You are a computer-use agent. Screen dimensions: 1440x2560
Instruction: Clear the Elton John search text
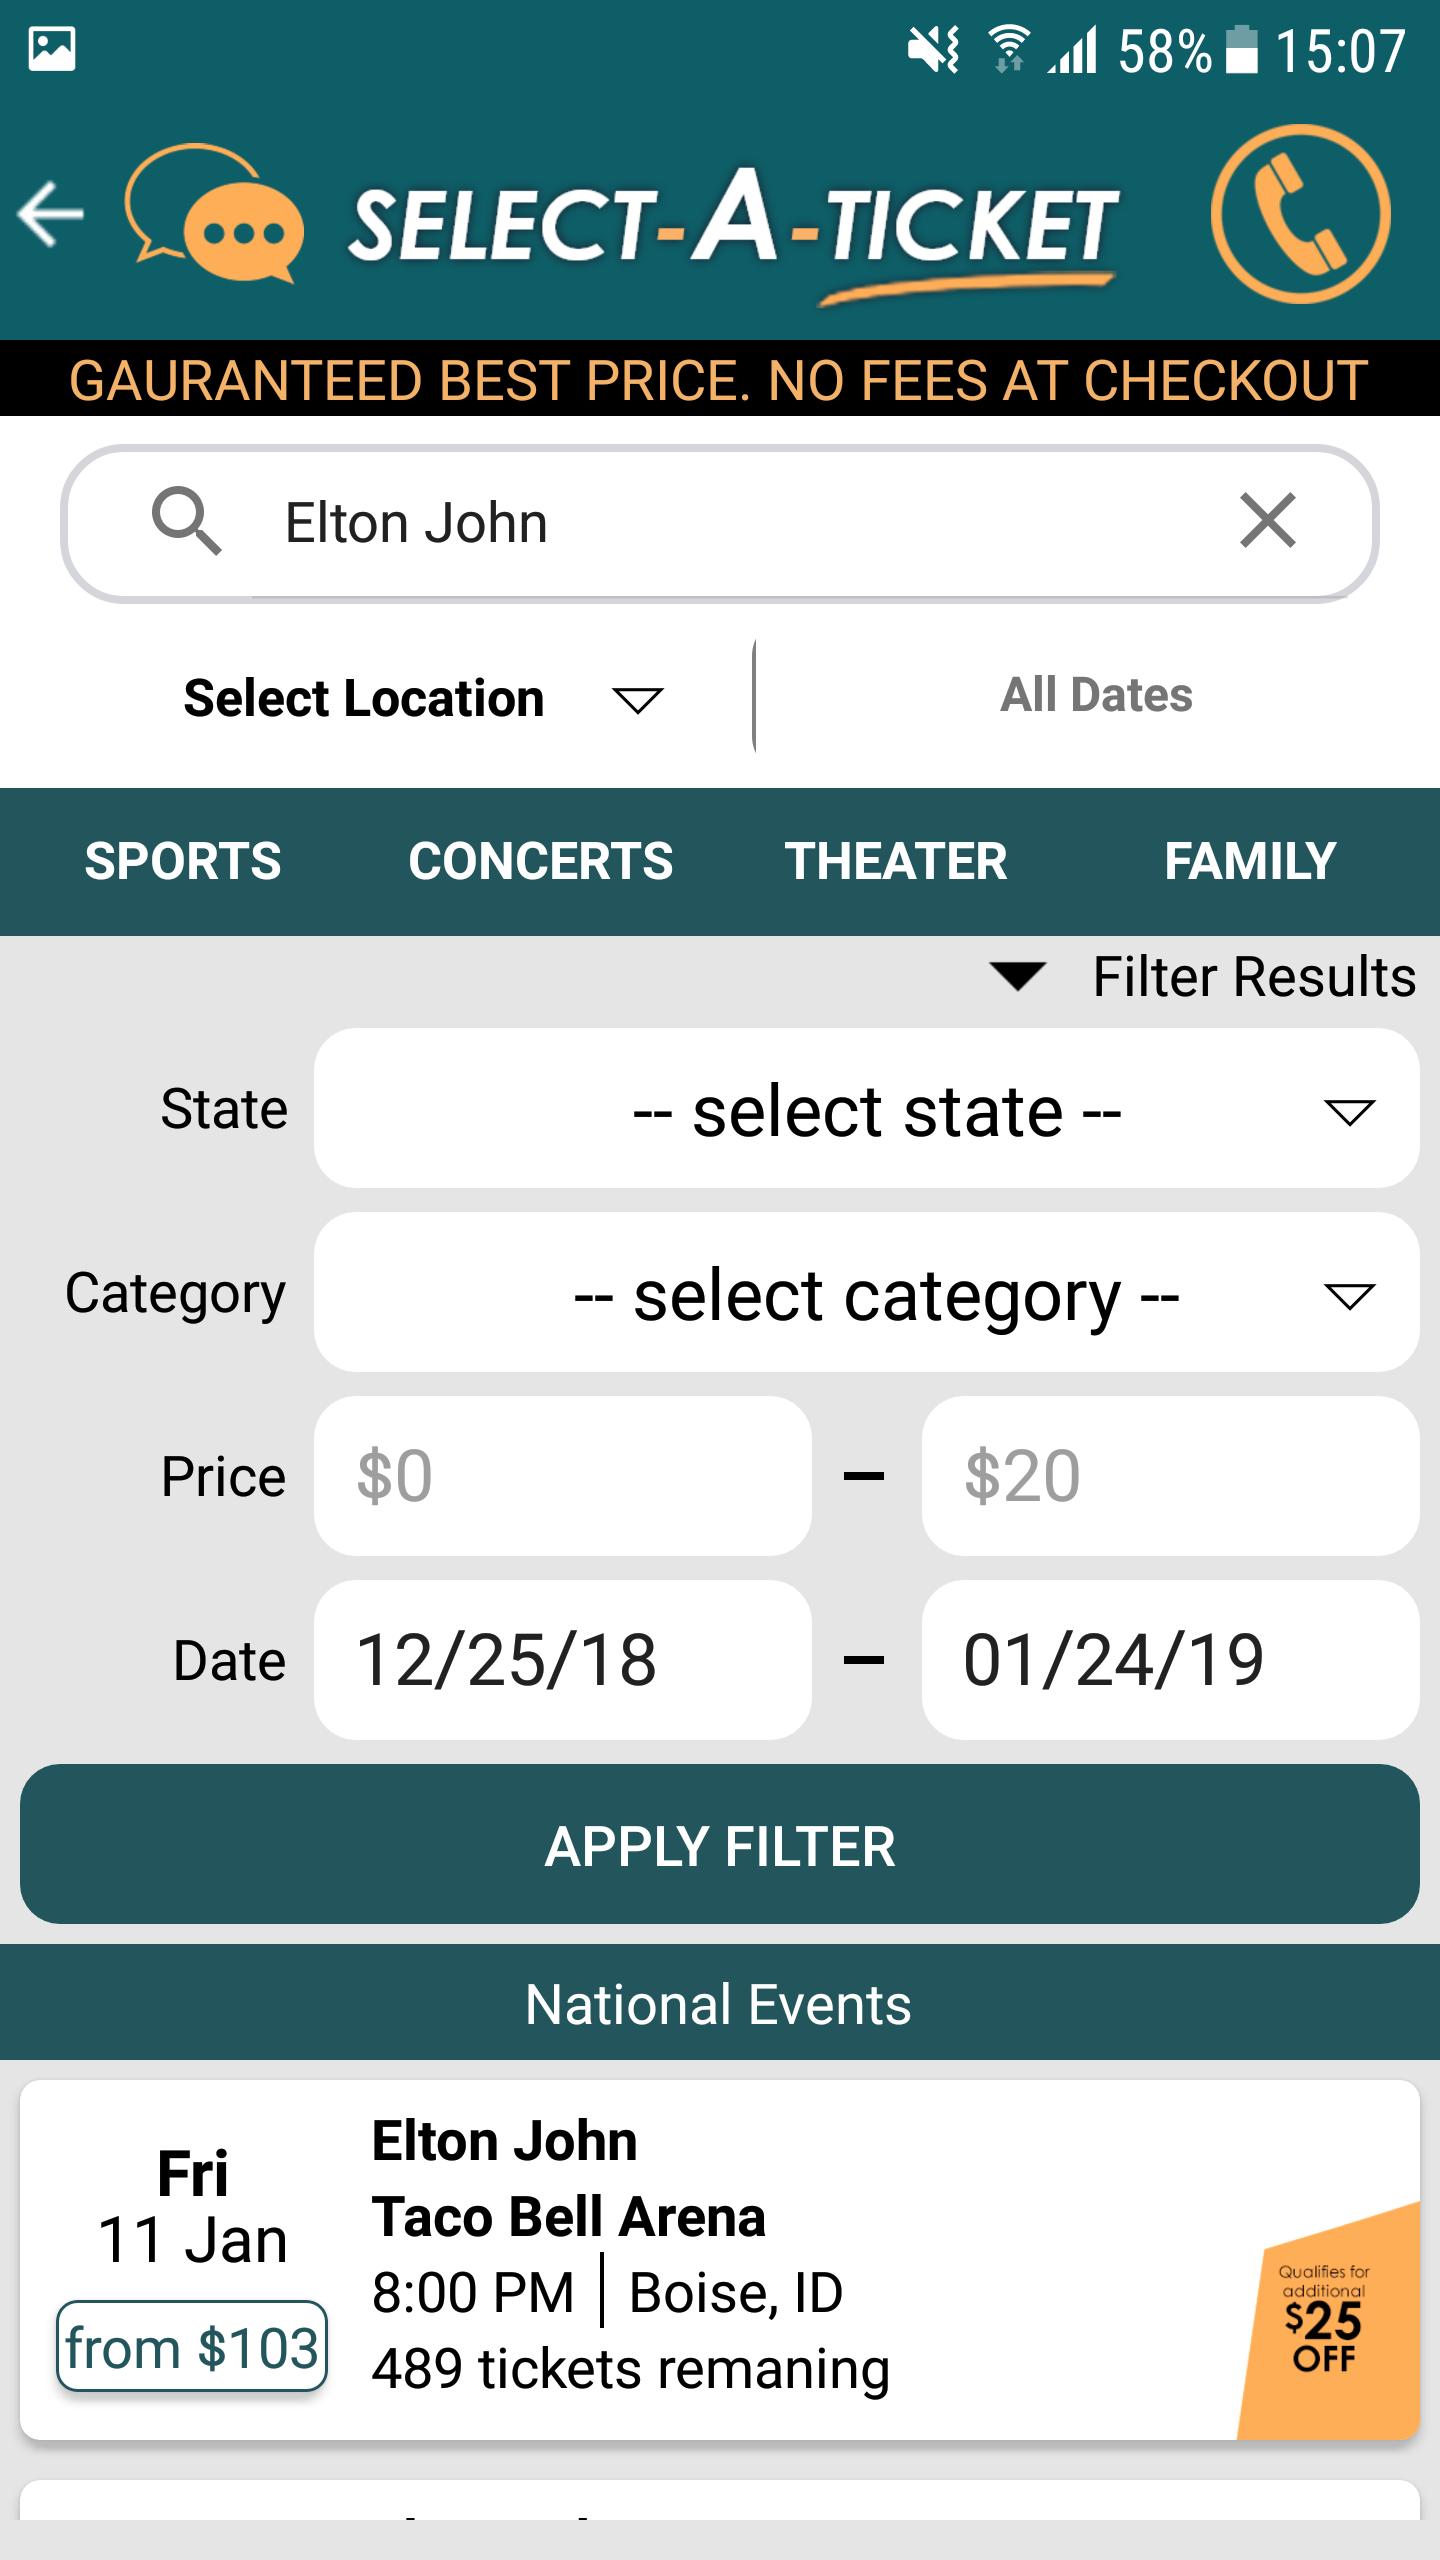(x=1267, y=521)
